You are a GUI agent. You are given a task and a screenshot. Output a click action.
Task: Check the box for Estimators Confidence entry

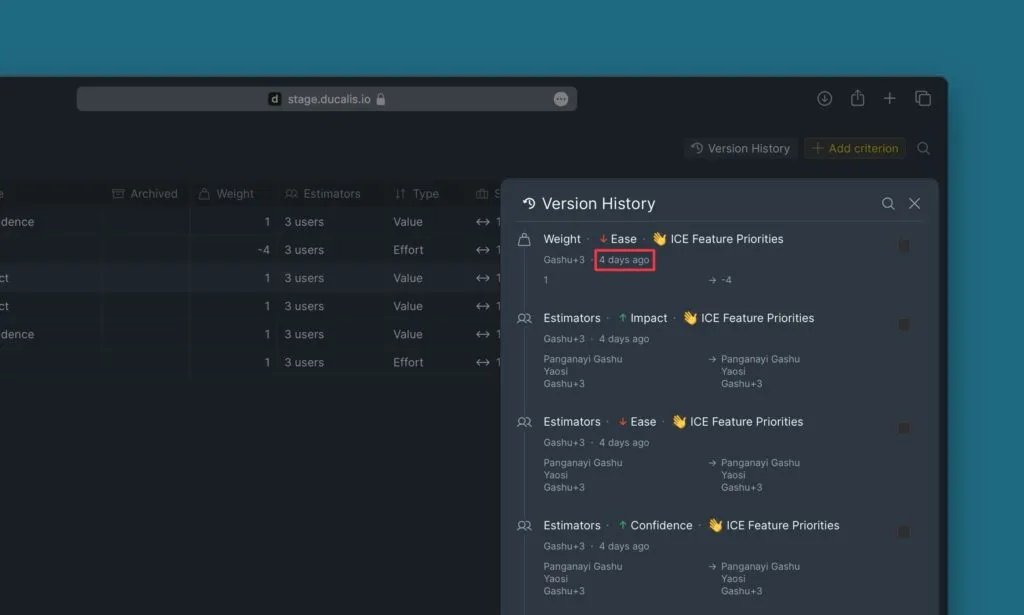(x=904, y=532)
